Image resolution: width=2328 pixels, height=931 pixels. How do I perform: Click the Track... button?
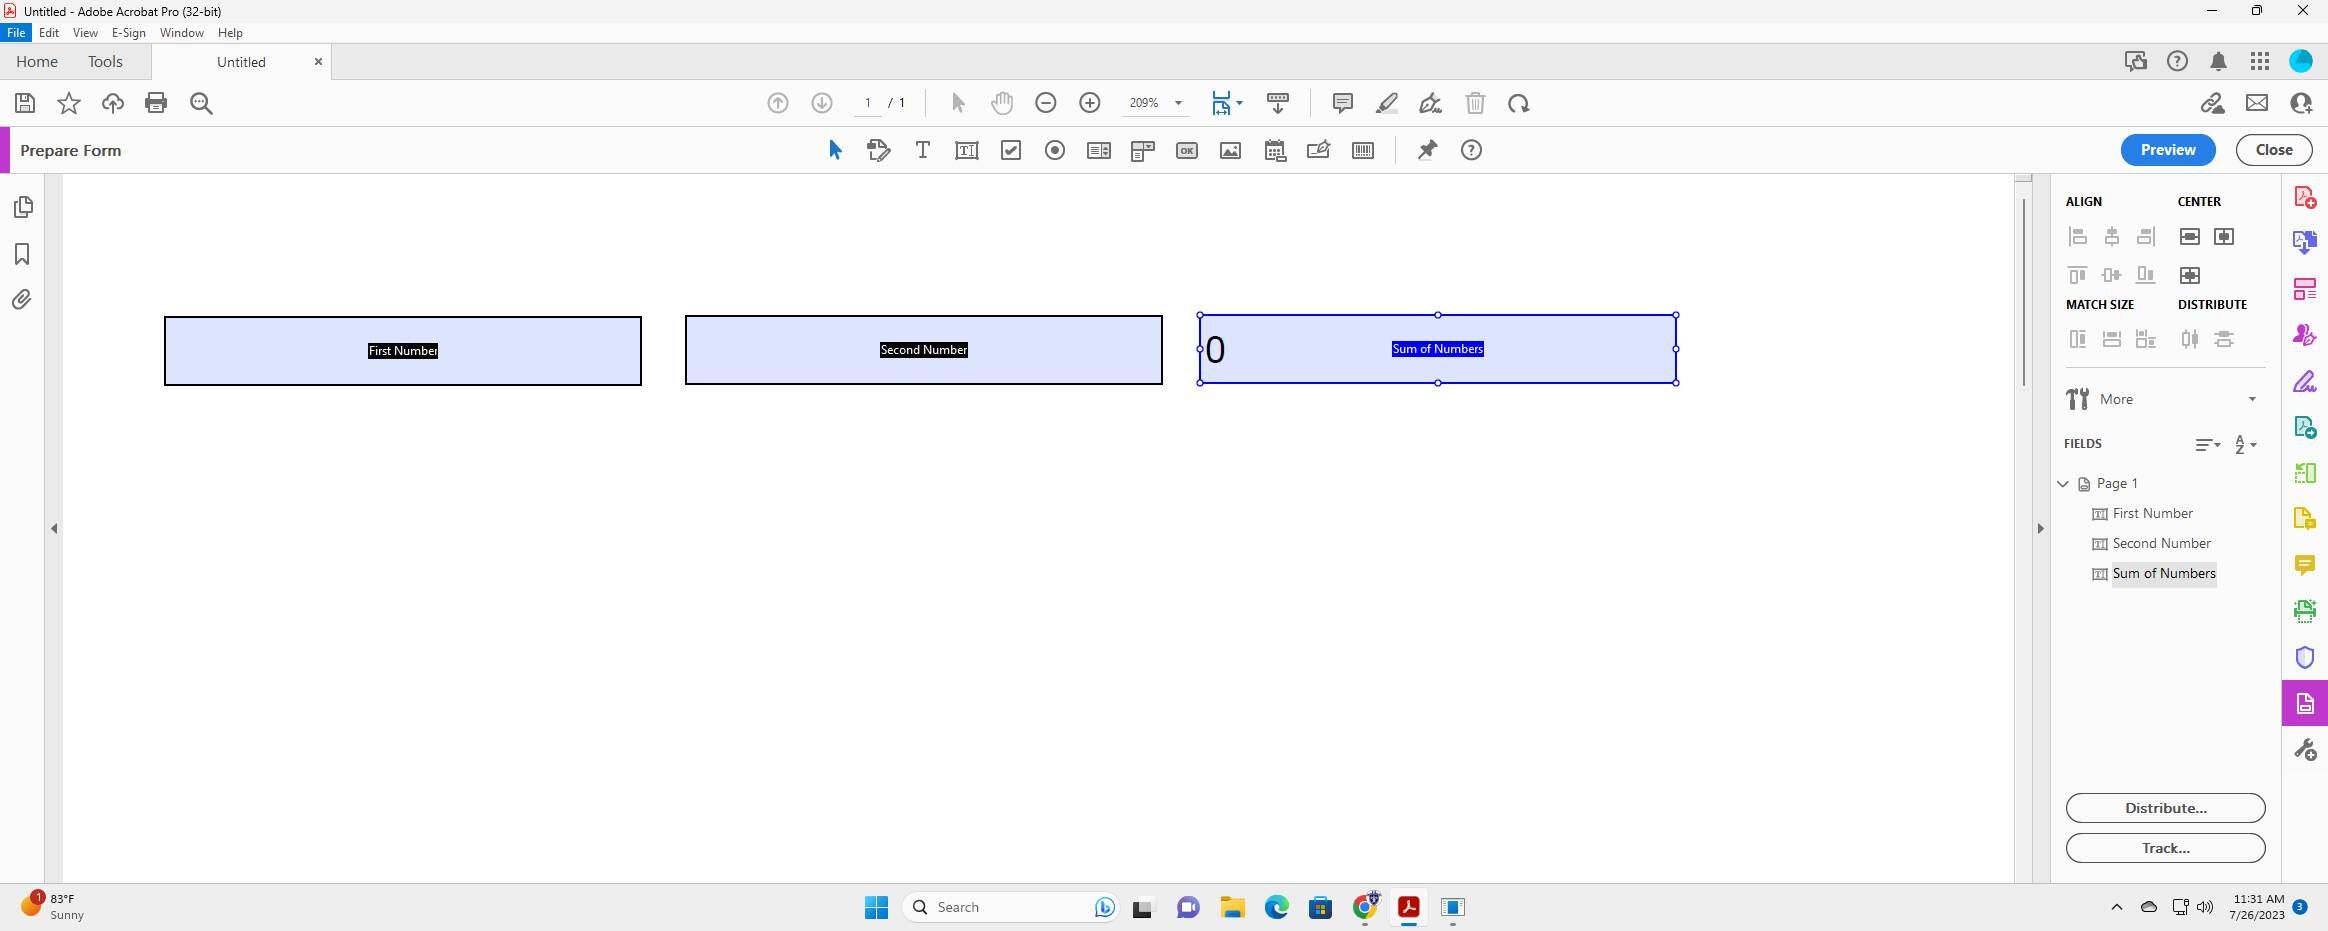2166,848
